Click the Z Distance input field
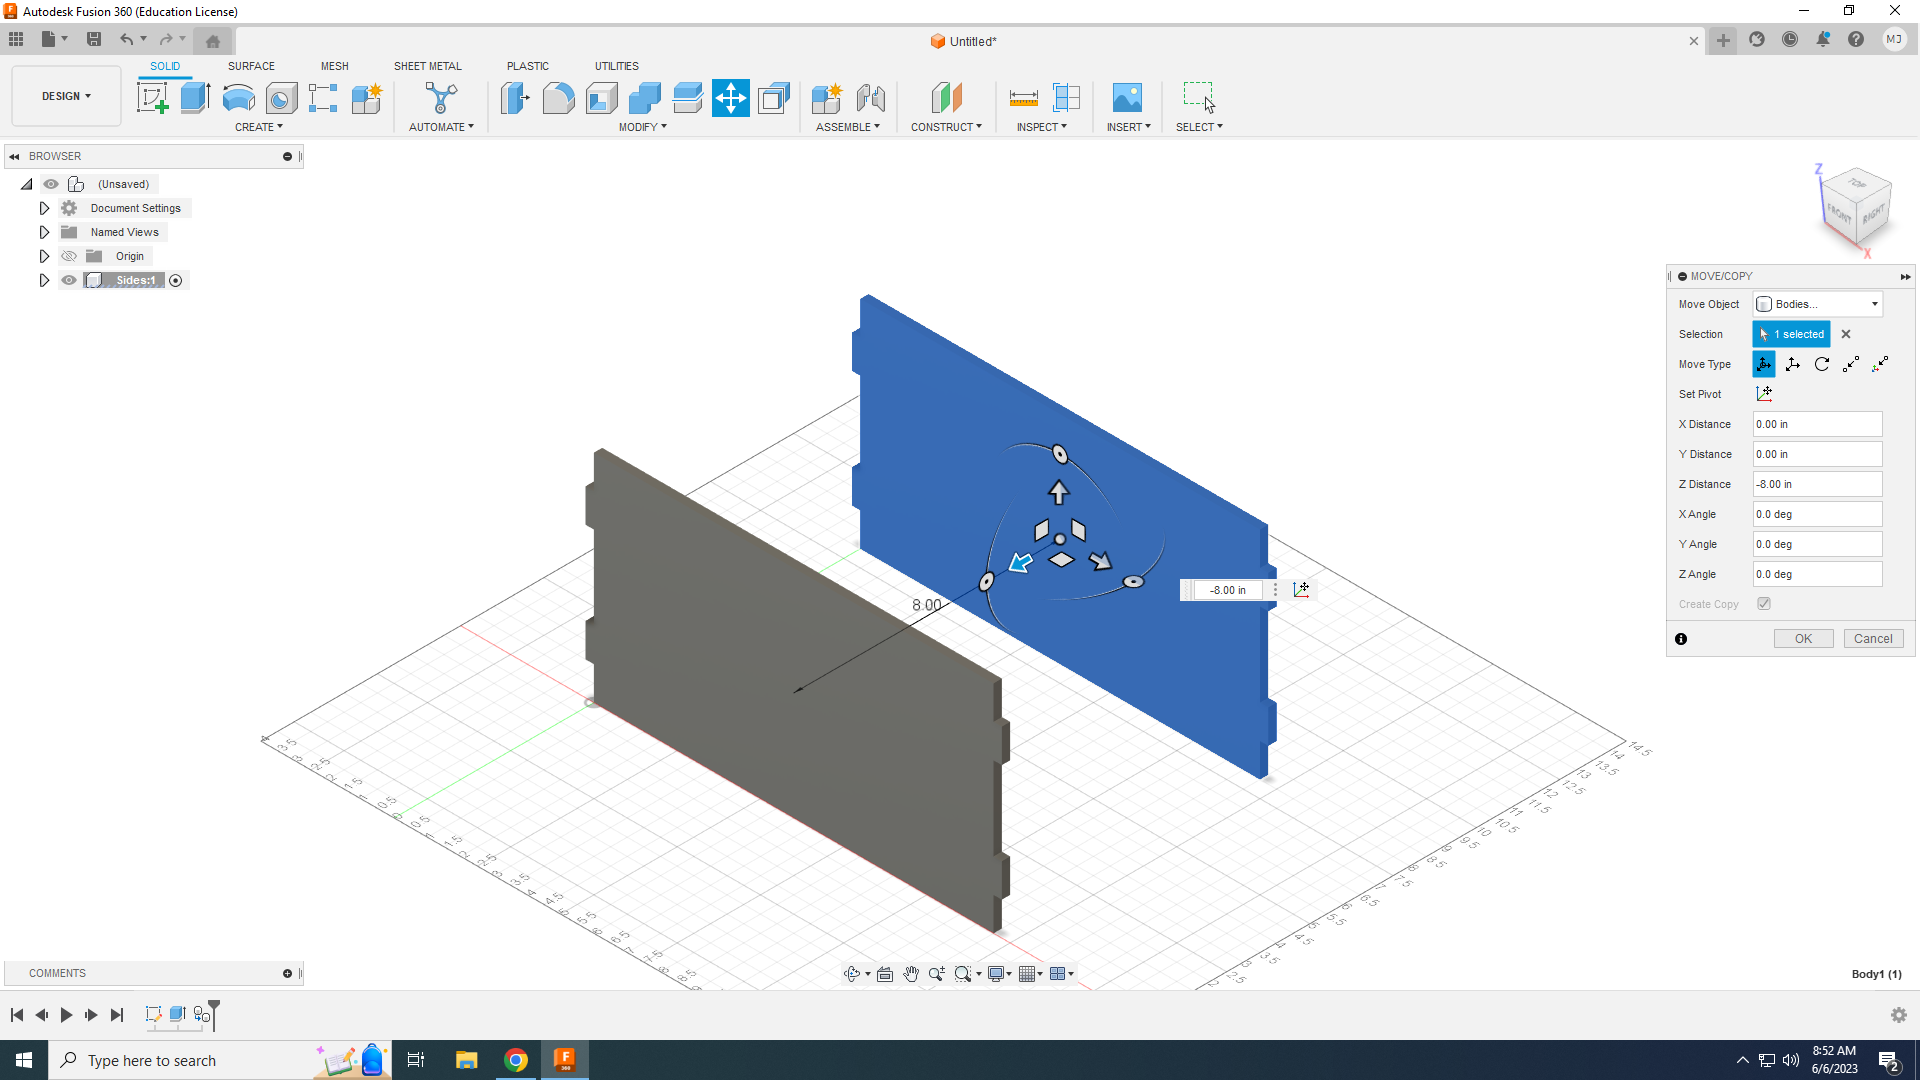Image resolution: width=1920 pixels, height=1080 pixels. (x=1817, y=484)
